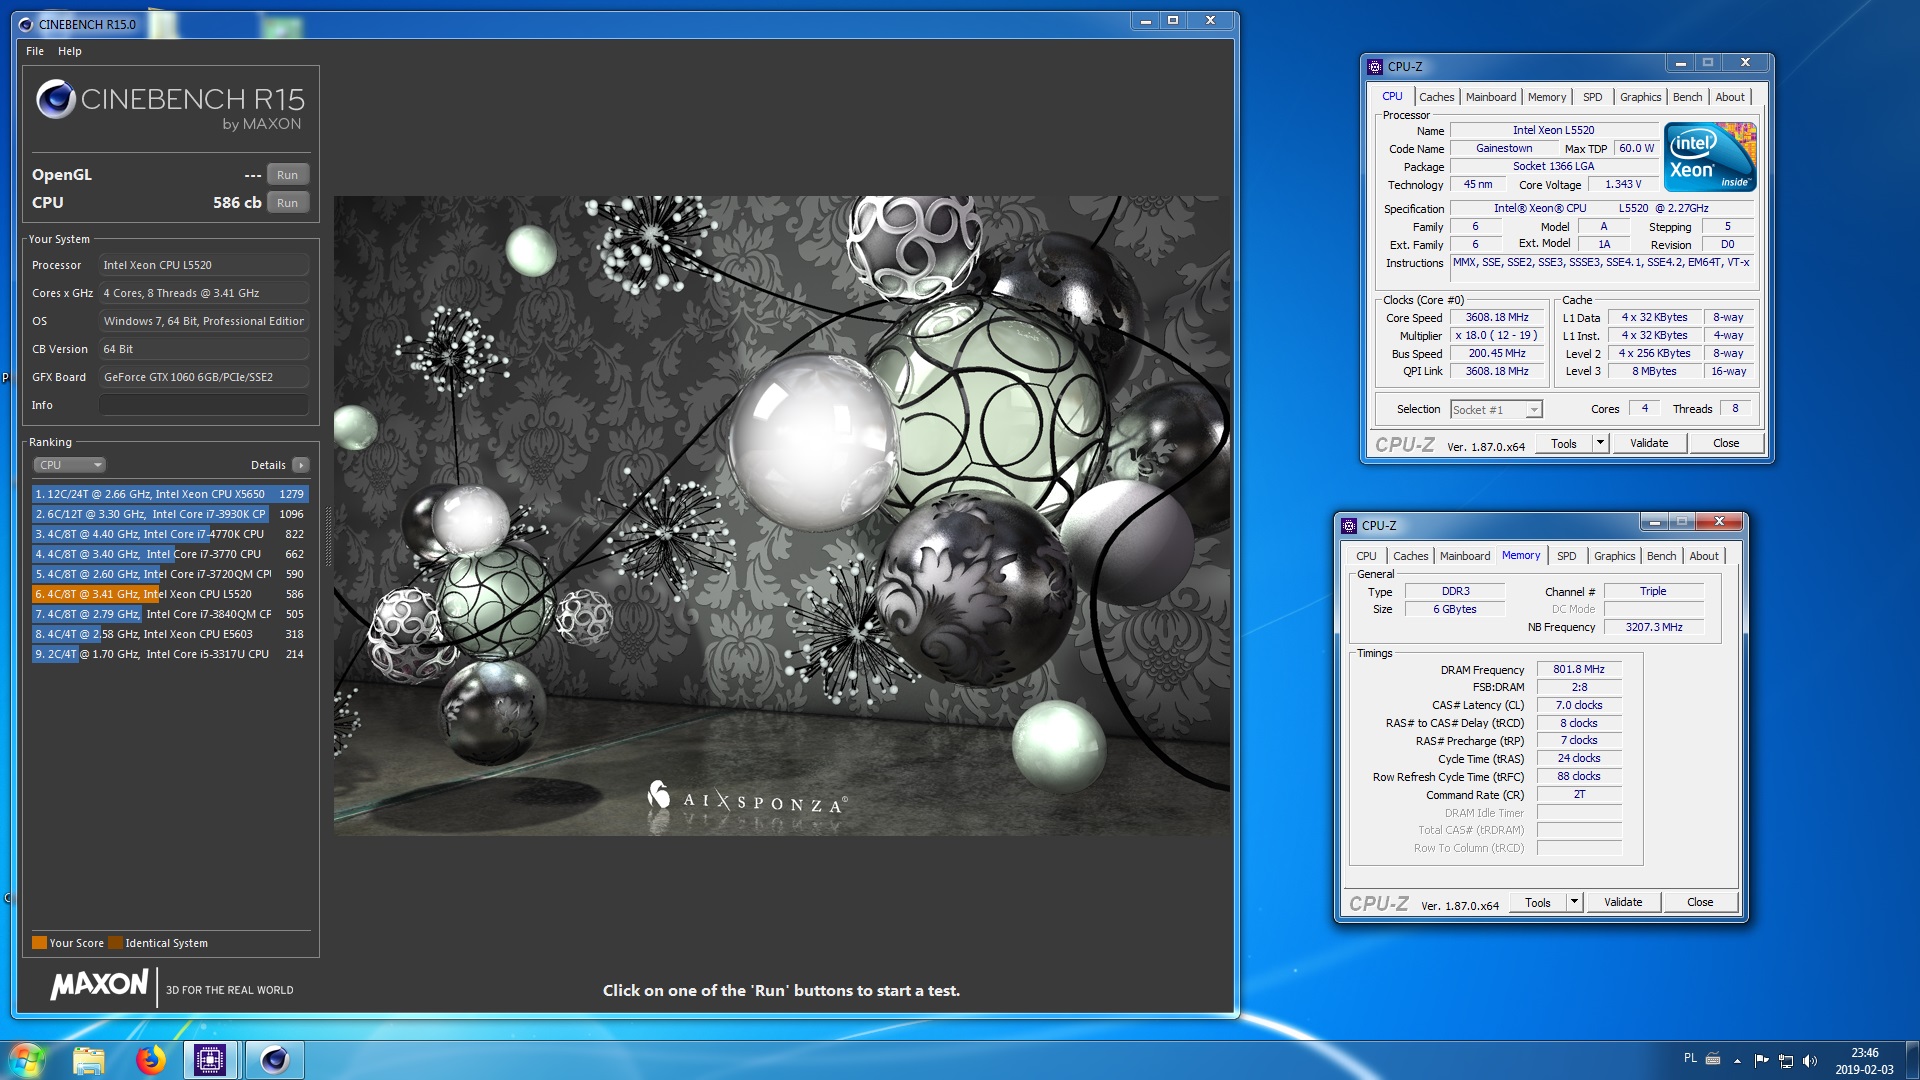Open Graphics tab in lower CPU-Z window
This screenshot has width=1920, height=1080.
click(1614, 556)
